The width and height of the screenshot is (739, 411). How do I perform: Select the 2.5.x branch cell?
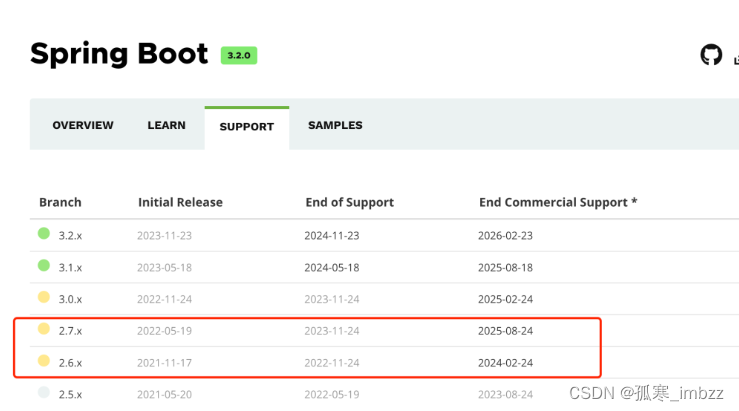[x=70, y=395]
